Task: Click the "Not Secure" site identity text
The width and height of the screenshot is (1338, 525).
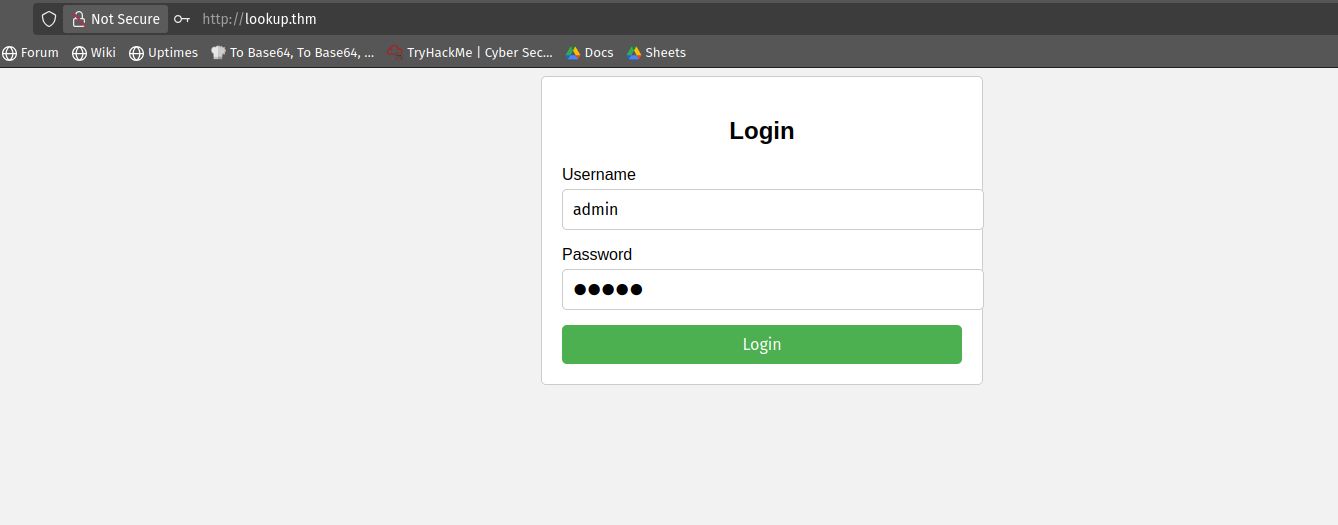Action: pyautogui.click(x=125, y=19)
